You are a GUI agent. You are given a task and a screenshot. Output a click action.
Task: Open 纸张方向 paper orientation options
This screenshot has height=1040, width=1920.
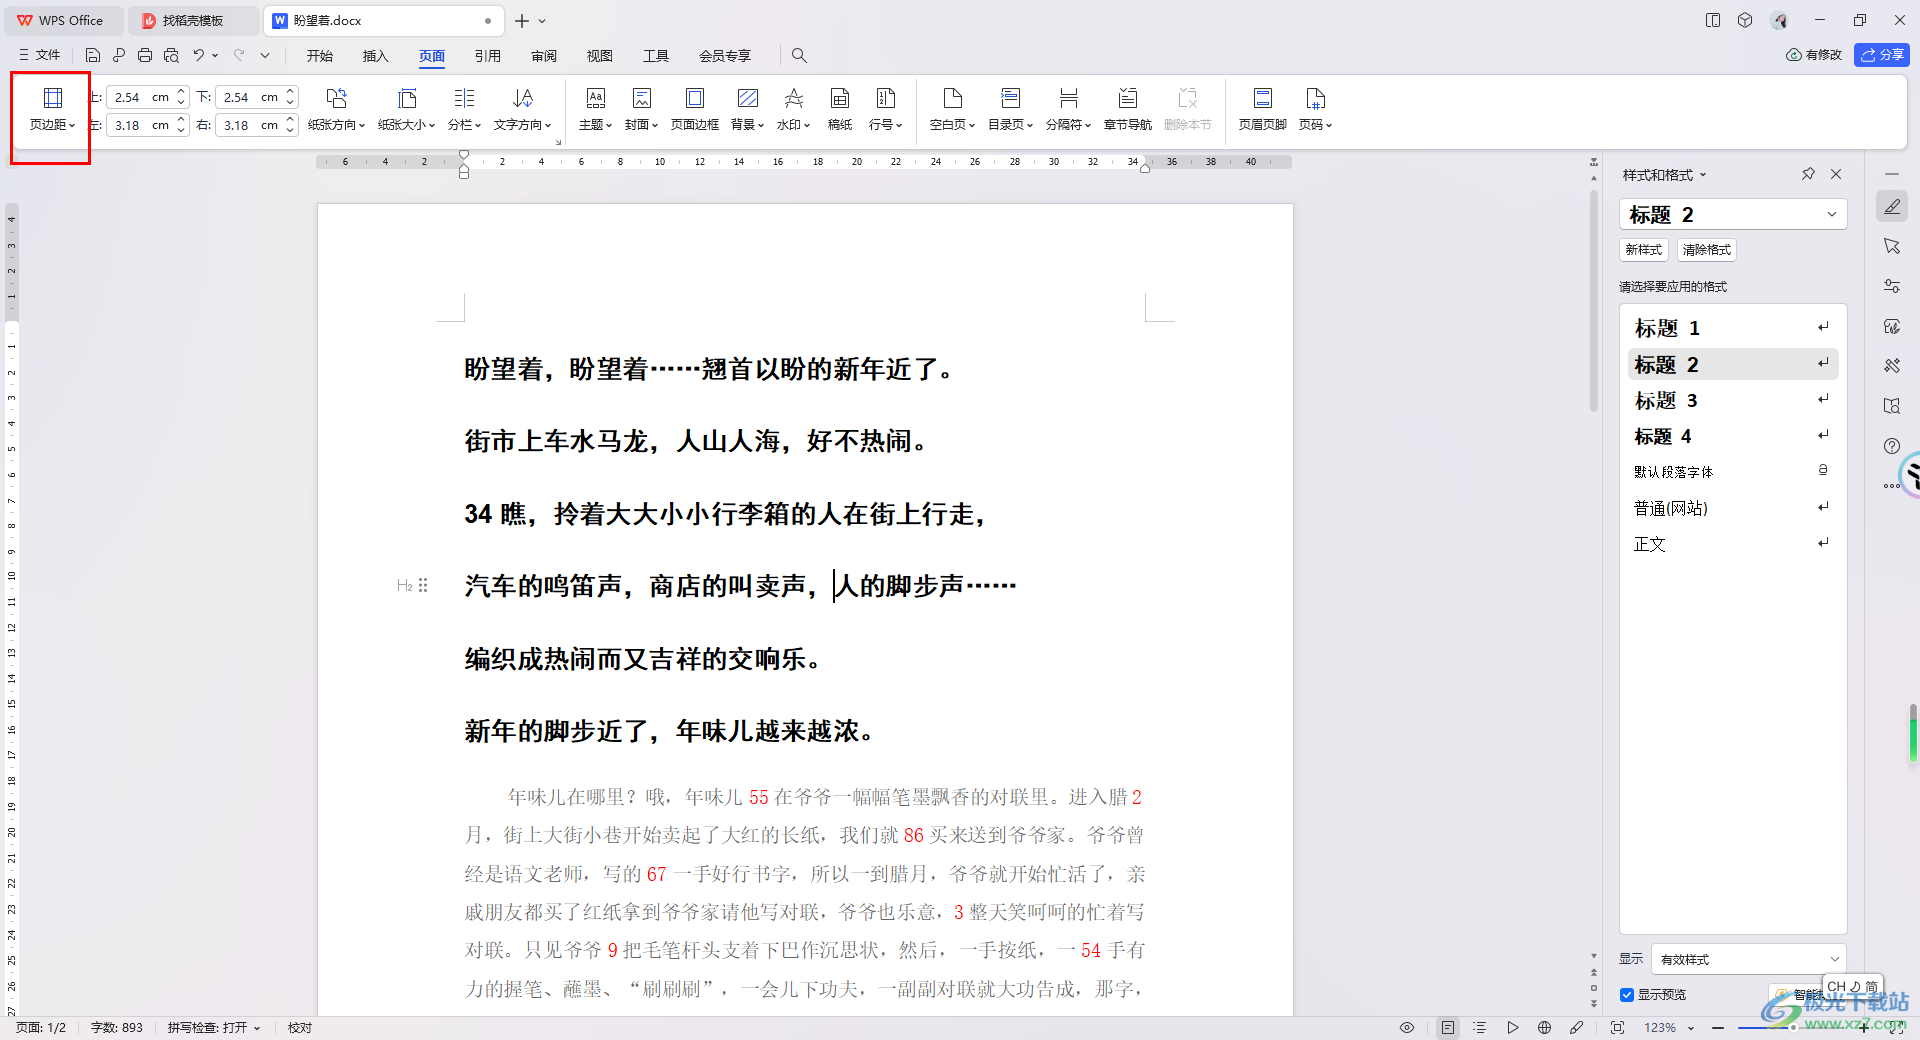click(336, 110)
